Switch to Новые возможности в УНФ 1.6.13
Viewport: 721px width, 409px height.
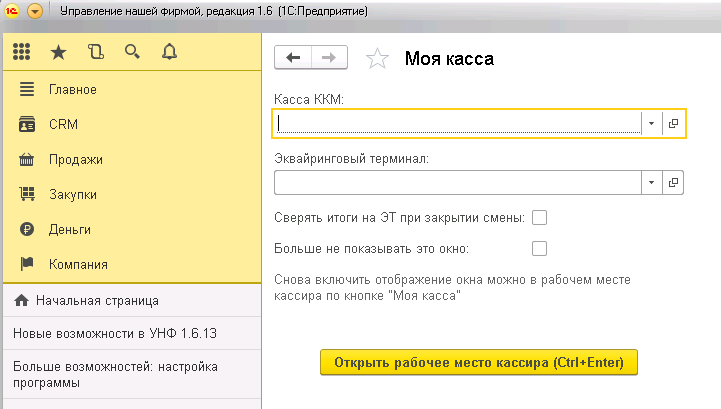click(132, 333)
